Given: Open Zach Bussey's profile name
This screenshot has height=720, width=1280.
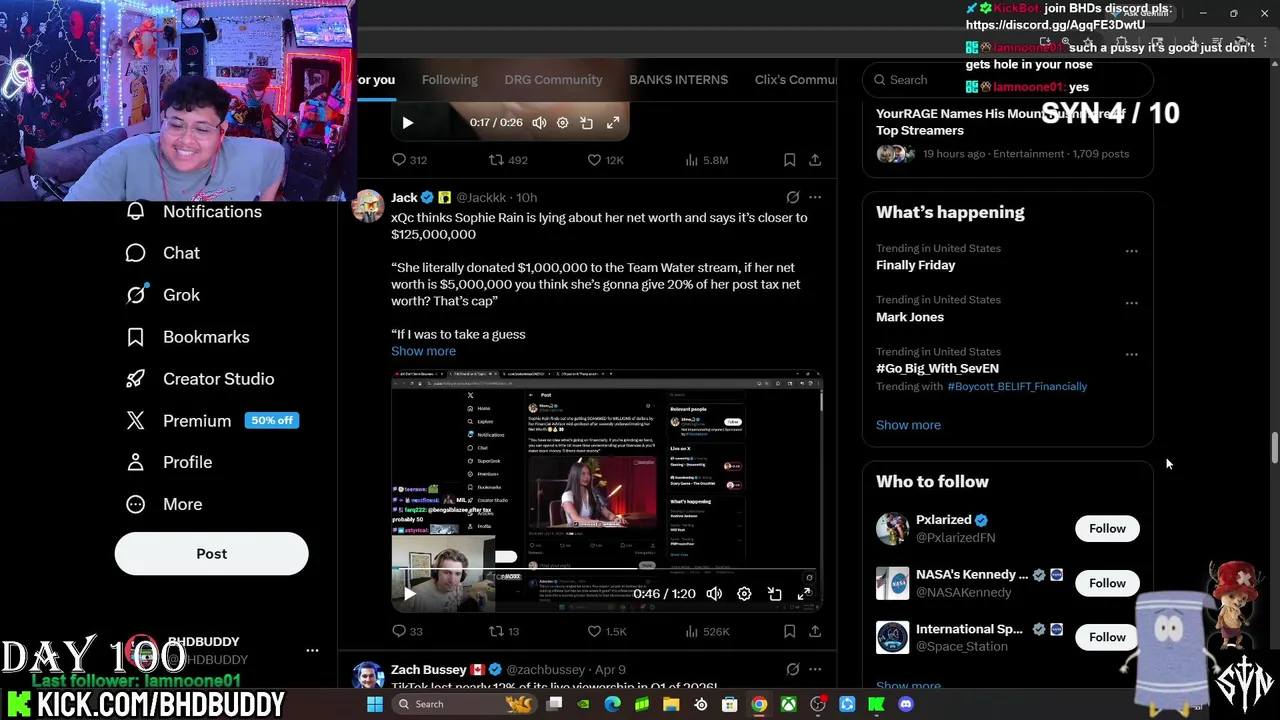Looking at the screenshot, I should coord(428,670).
